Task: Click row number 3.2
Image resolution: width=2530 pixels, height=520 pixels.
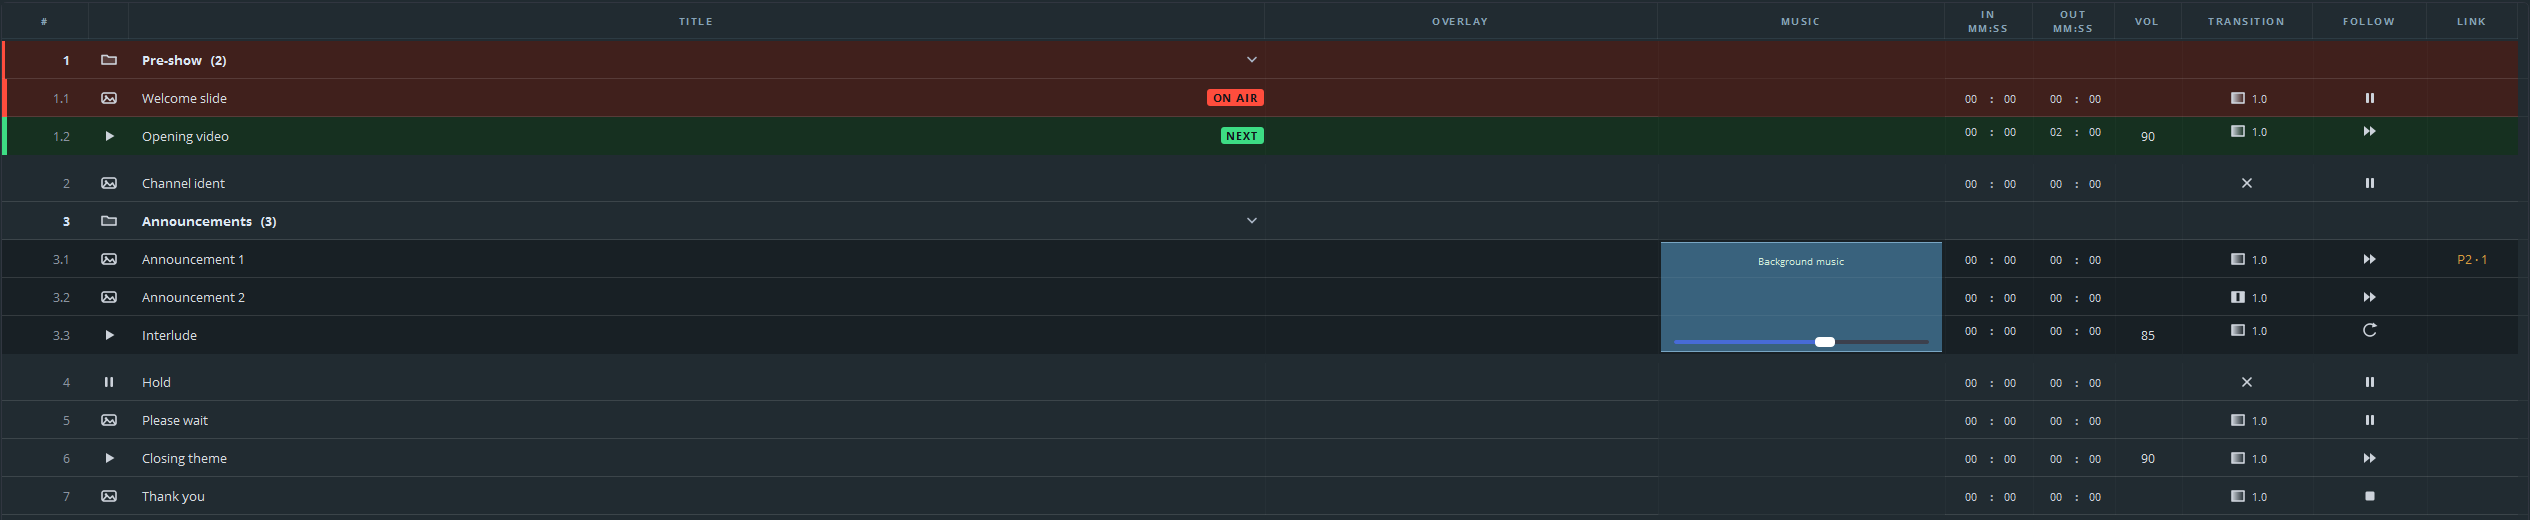Action: [61, 297]
